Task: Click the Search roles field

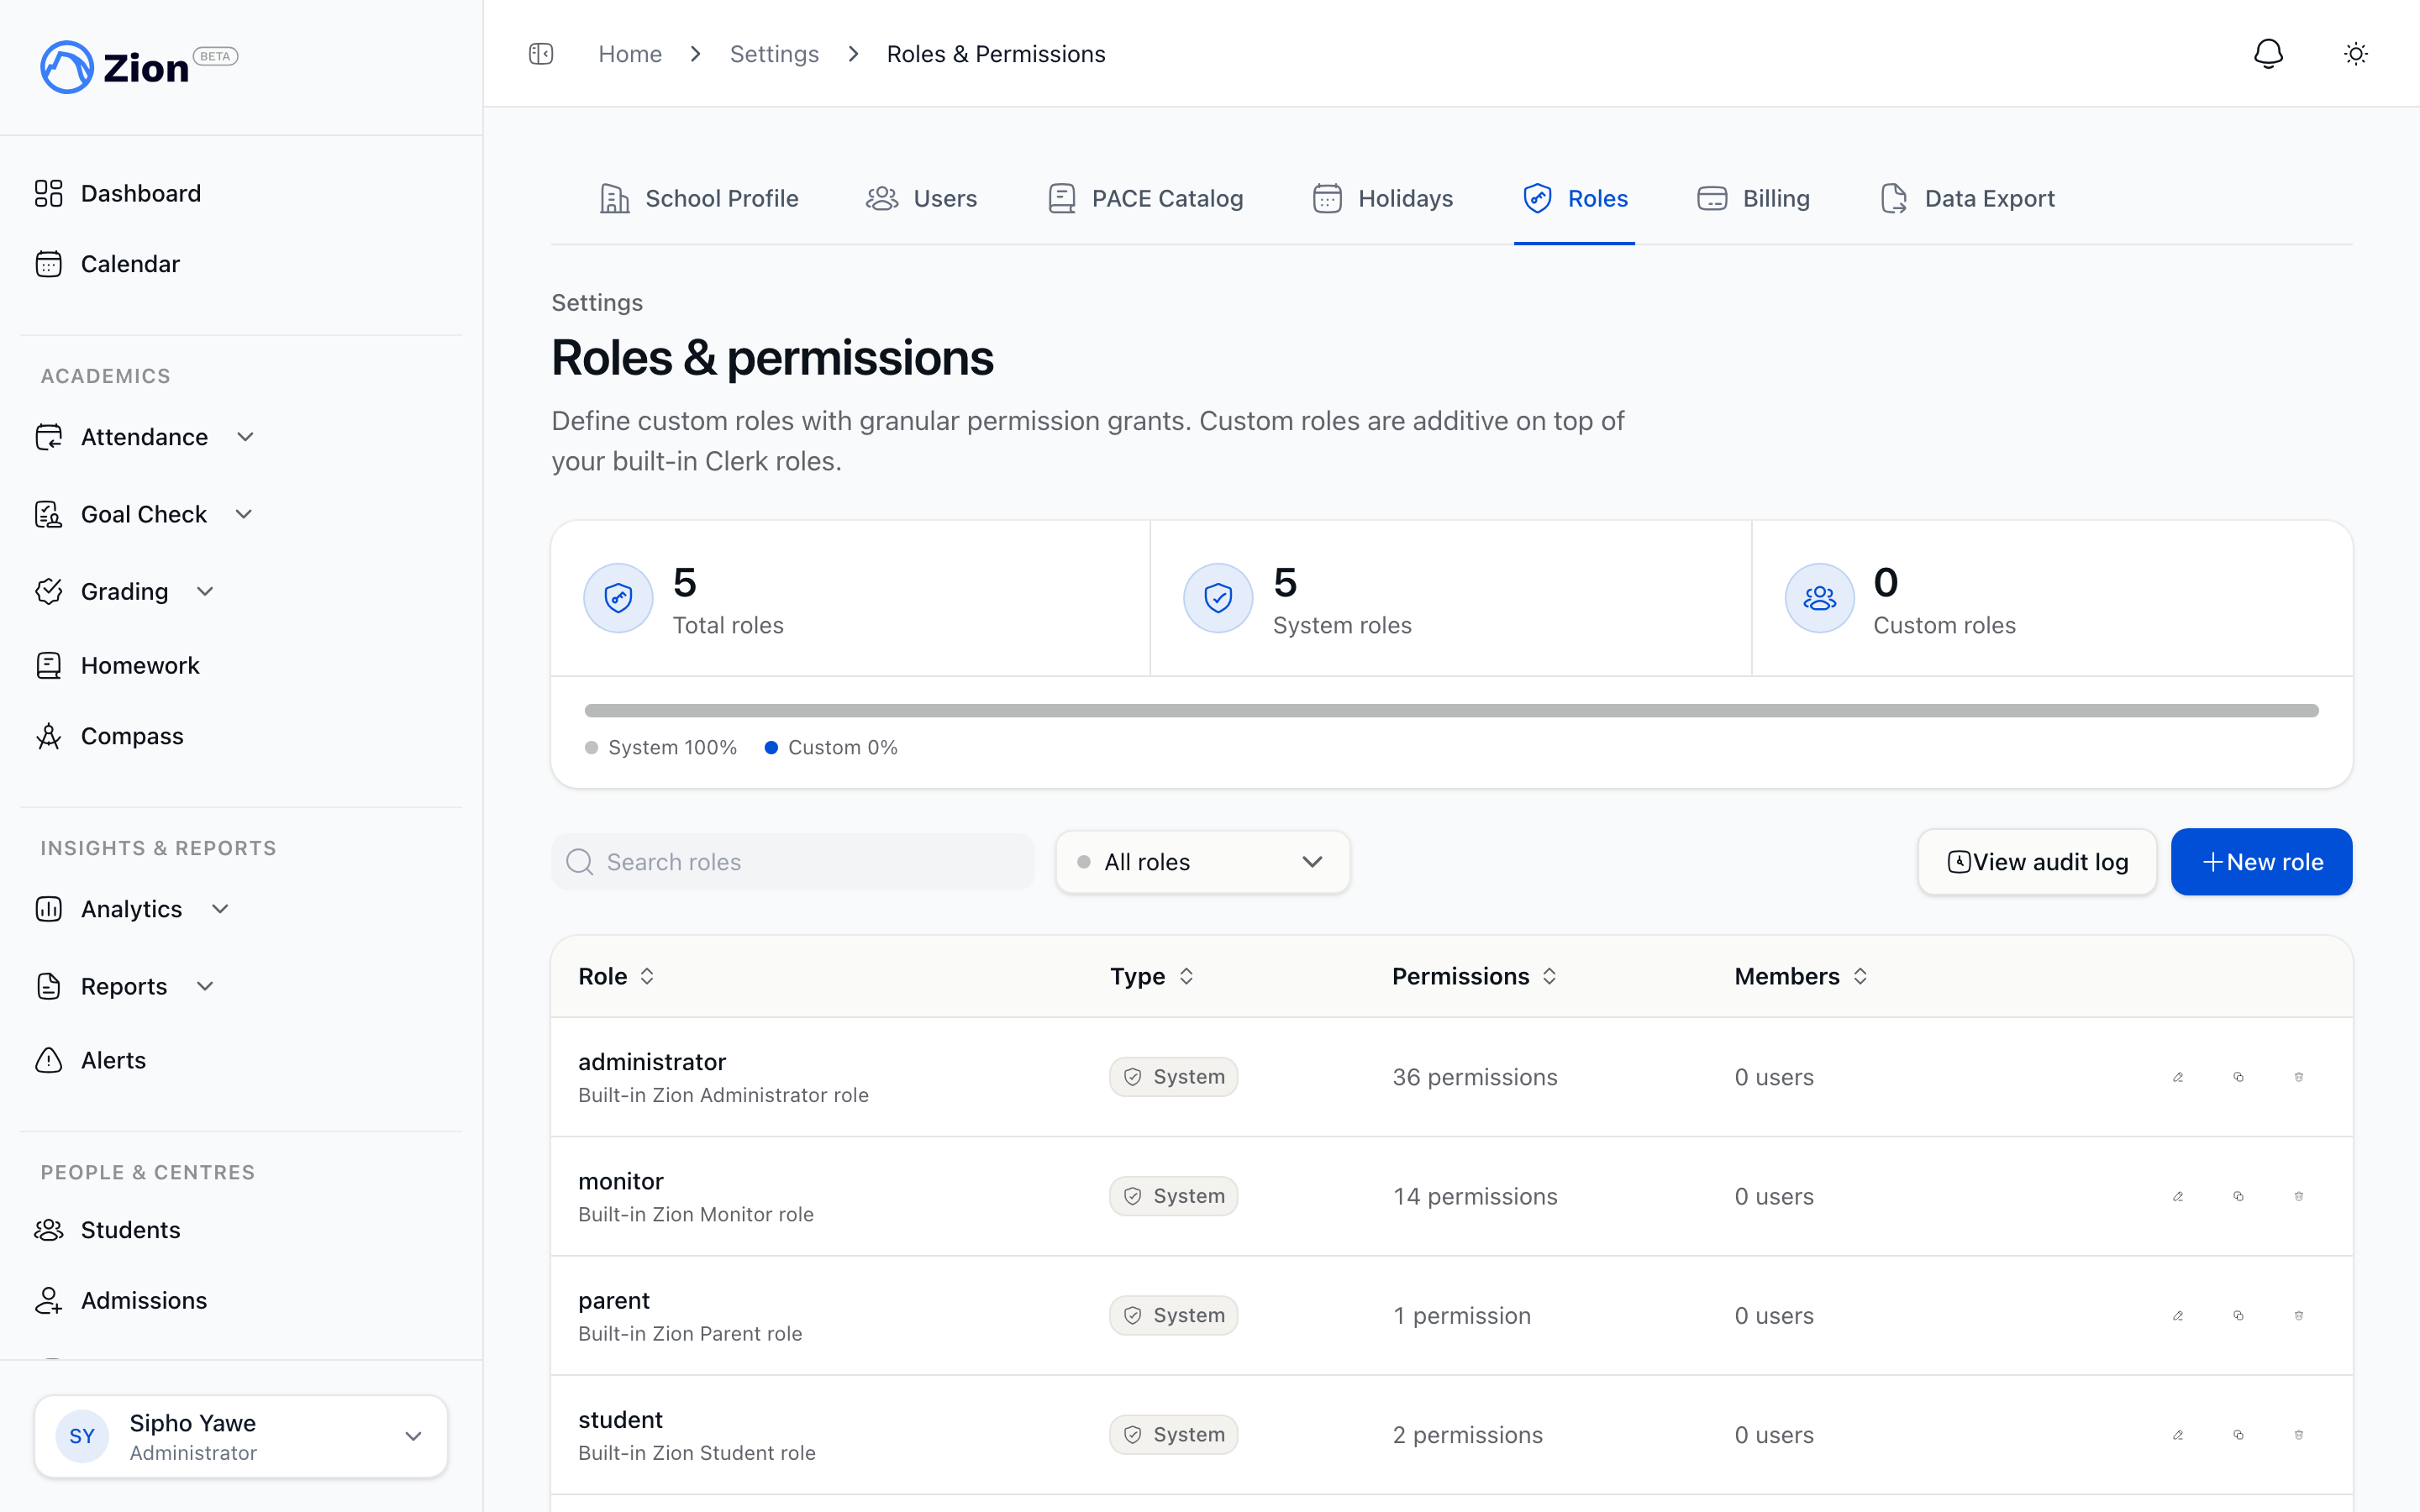Action: pos(792,862)
